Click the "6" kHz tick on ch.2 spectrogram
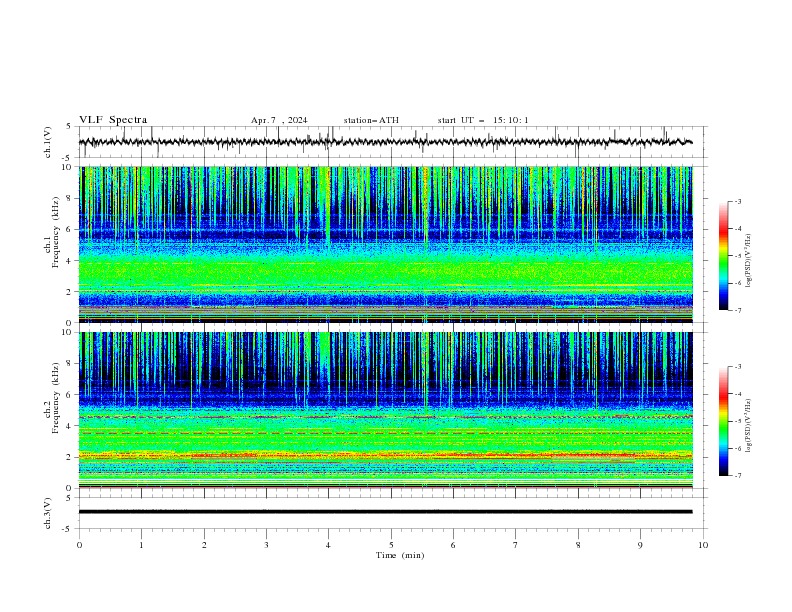This screenshot has height=612, width=792. click(71, 395)
